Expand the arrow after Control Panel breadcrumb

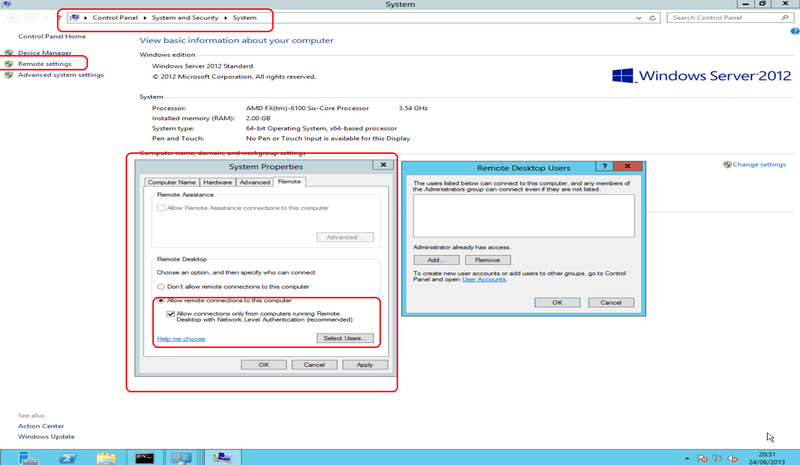coord(145,18)
